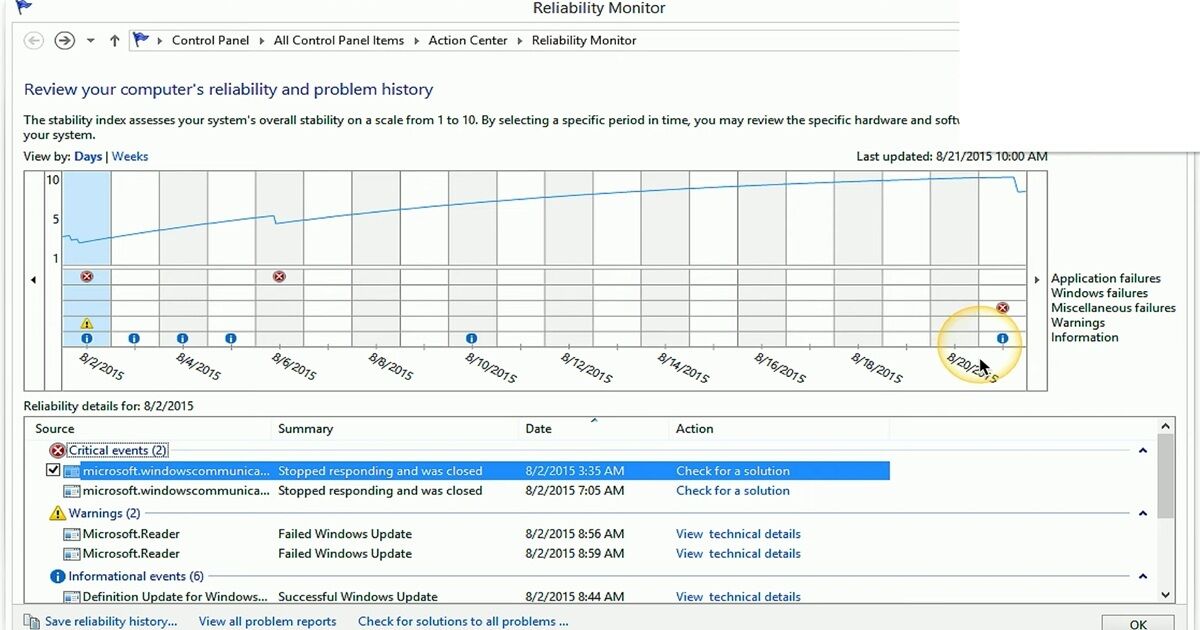Collapse the Warnings group
This screenshot has height=630, width=1200.
[x=1142, y=513]
